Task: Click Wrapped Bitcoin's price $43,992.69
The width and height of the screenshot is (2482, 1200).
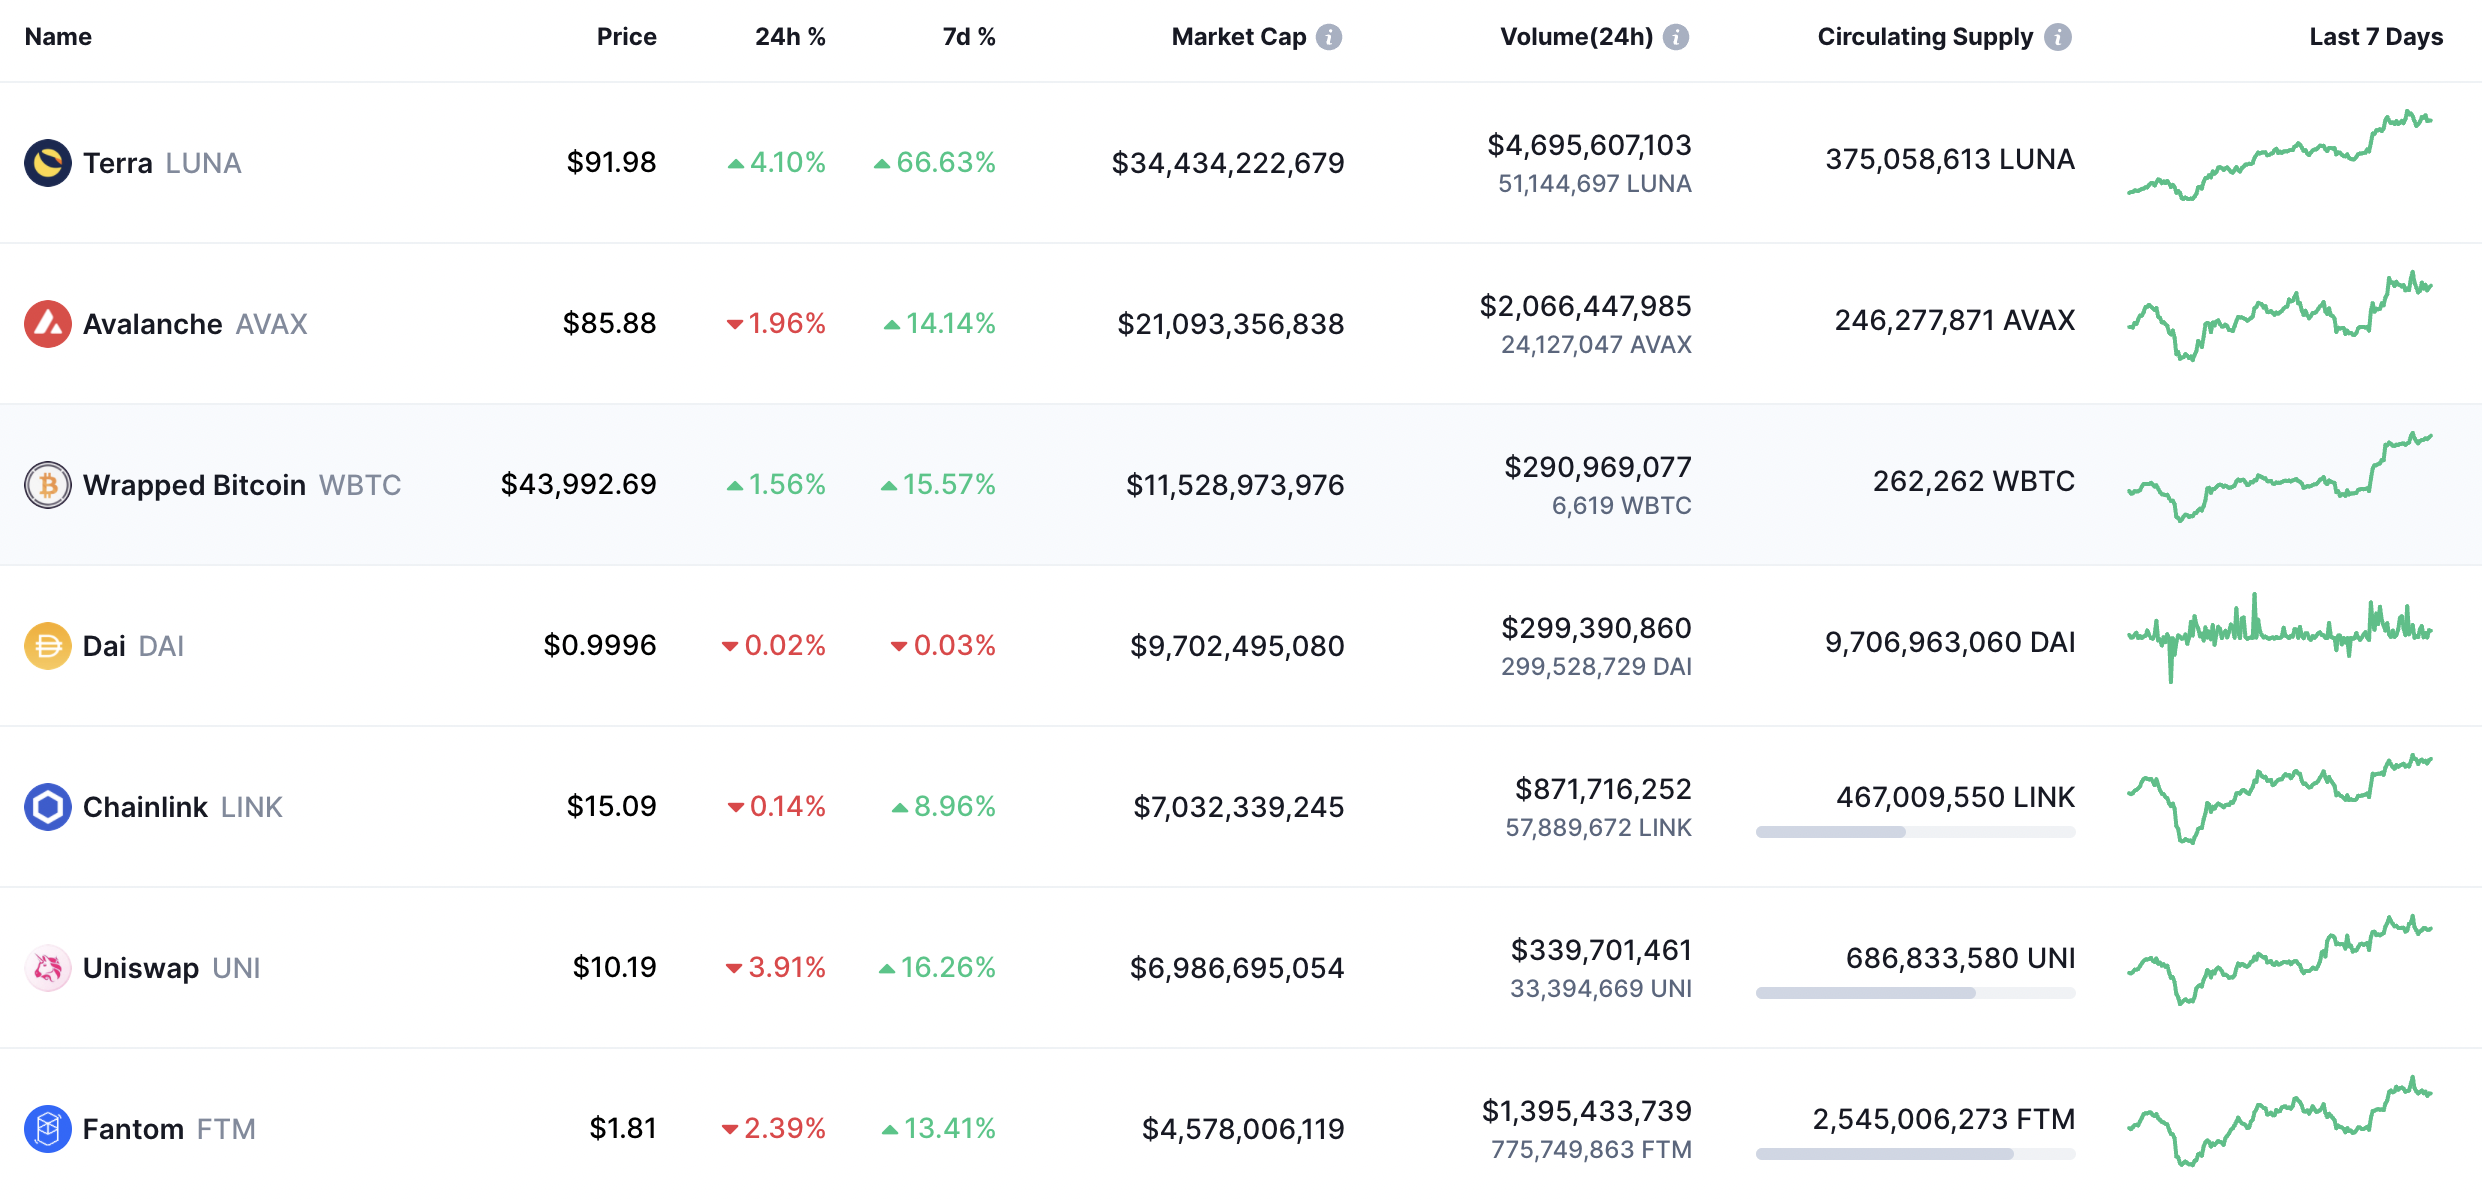Action: pos(578,484)
